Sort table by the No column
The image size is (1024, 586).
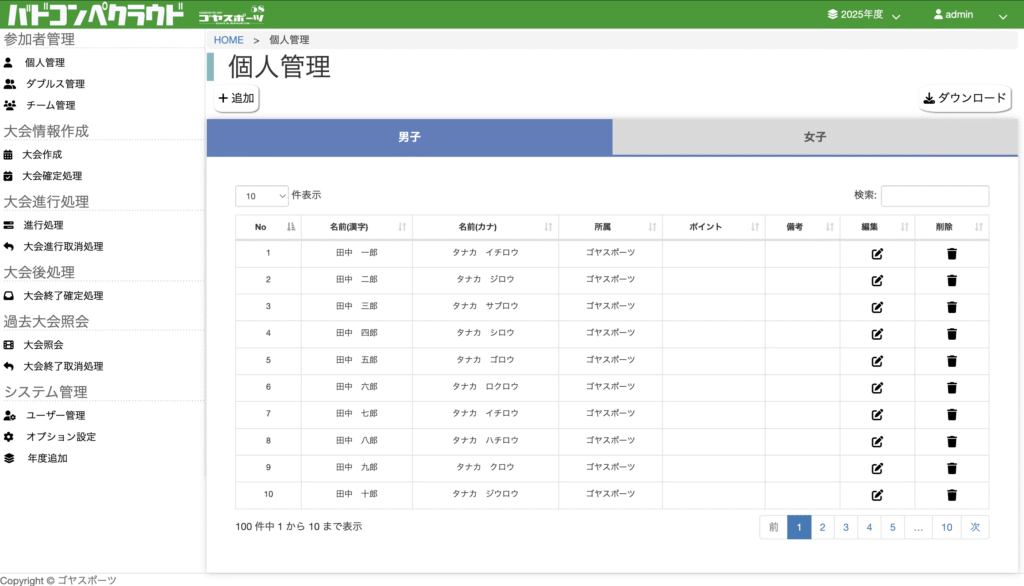[268, 227]
